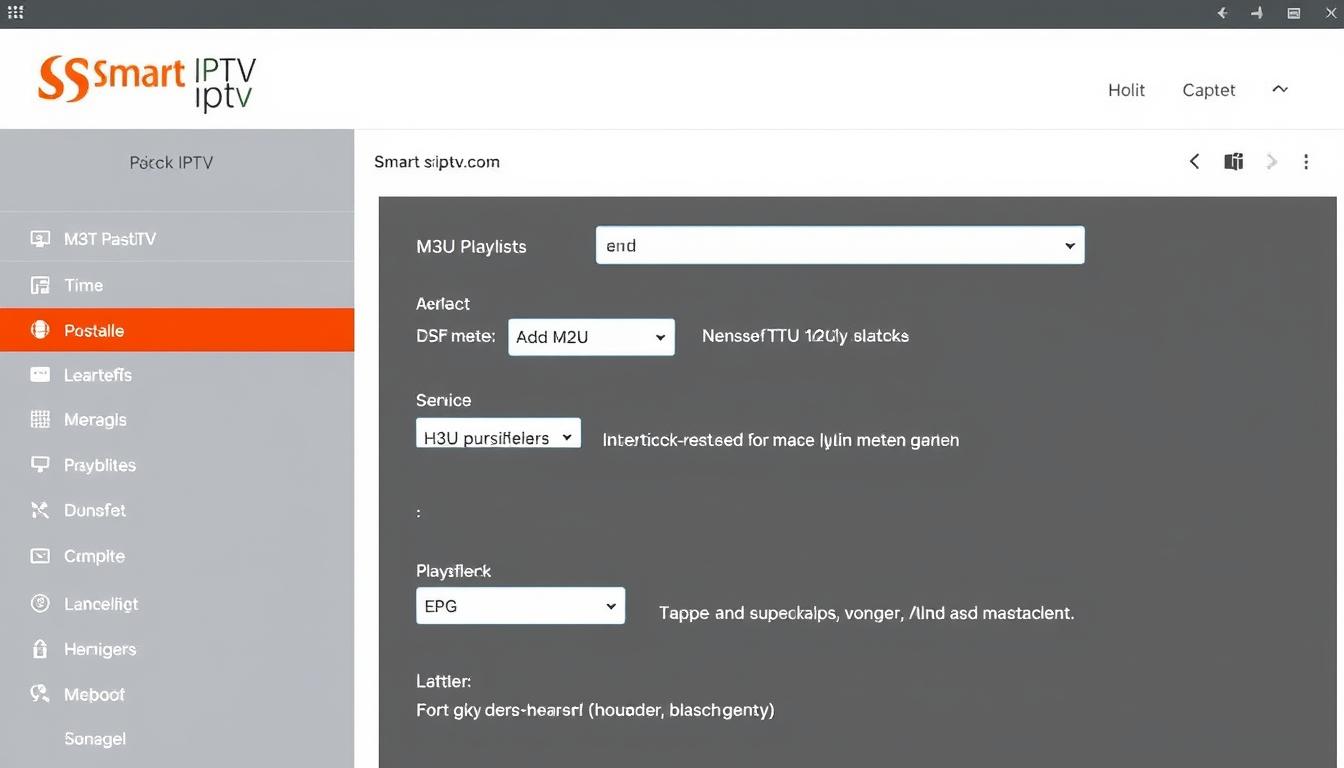Click the Postalle globe icon

(40, 330)
